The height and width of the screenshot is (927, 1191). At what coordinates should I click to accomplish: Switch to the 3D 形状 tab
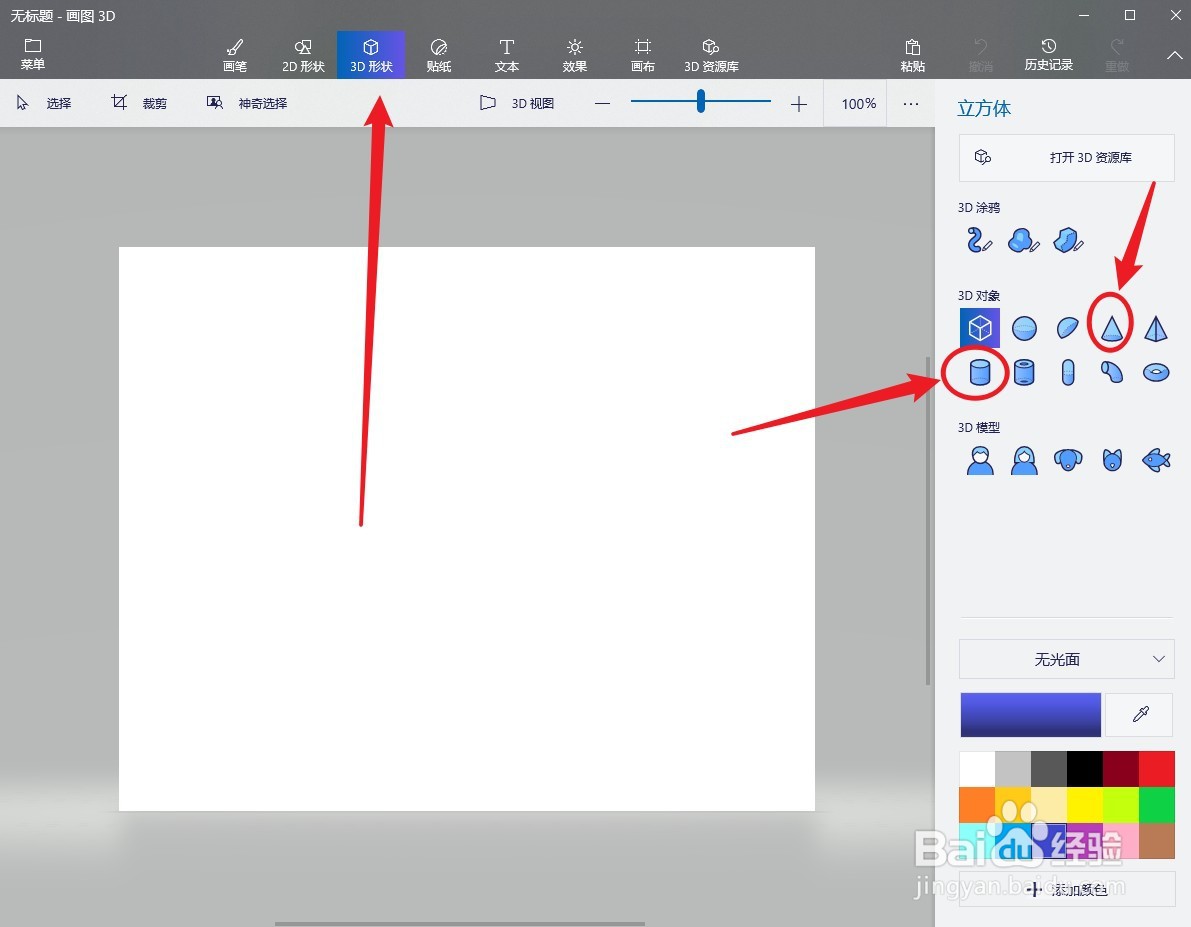point(371,55)
